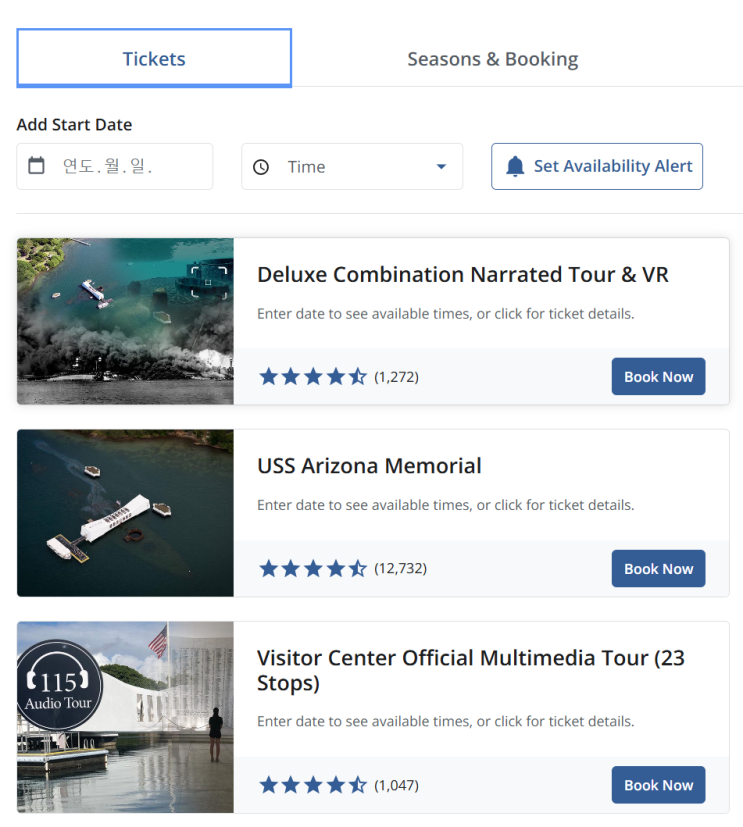Screen dimensions: 743x827
Task: Book Now for Deluxe Combination Narrated Tour
Action: (x=658, y=377)
